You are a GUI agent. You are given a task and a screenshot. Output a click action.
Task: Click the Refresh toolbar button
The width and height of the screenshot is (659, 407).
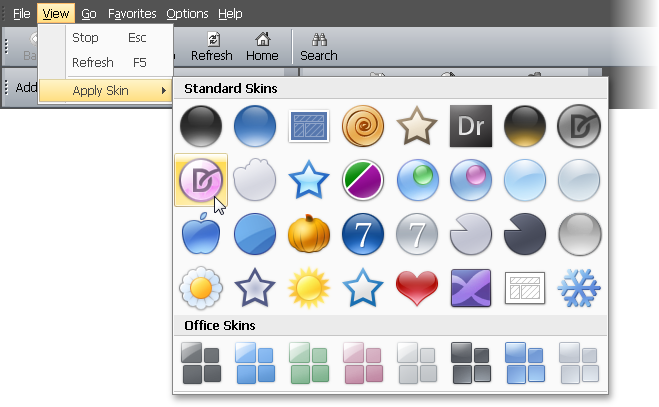(212, 46)
